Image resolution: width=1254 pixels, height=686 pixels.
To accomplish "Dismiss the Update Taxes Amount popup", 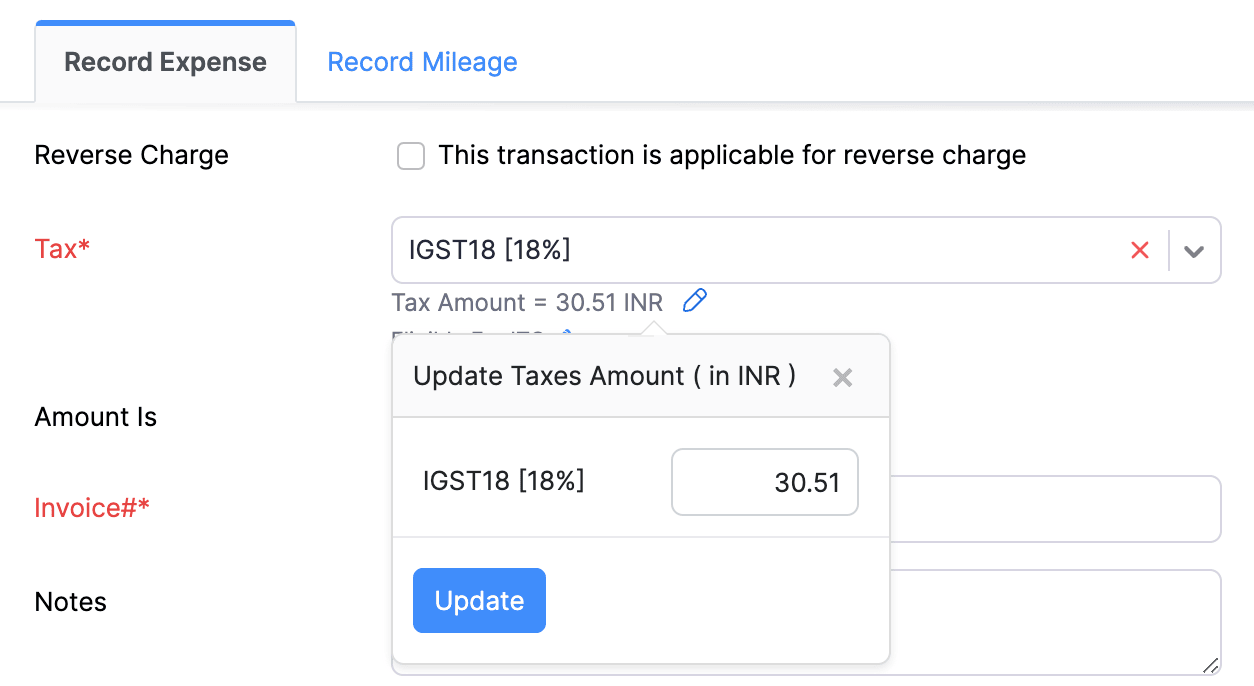I will coord(842,377).
